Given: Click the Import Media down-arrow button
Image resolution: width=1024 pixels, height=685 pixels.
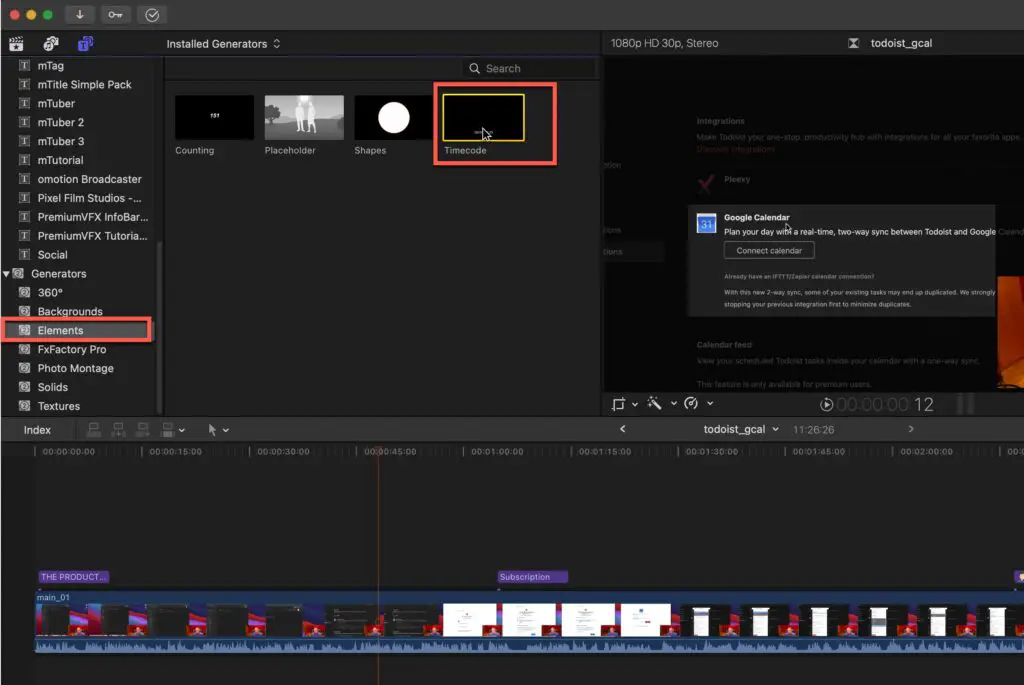Looking at the screenshot, I should (80, 14).
